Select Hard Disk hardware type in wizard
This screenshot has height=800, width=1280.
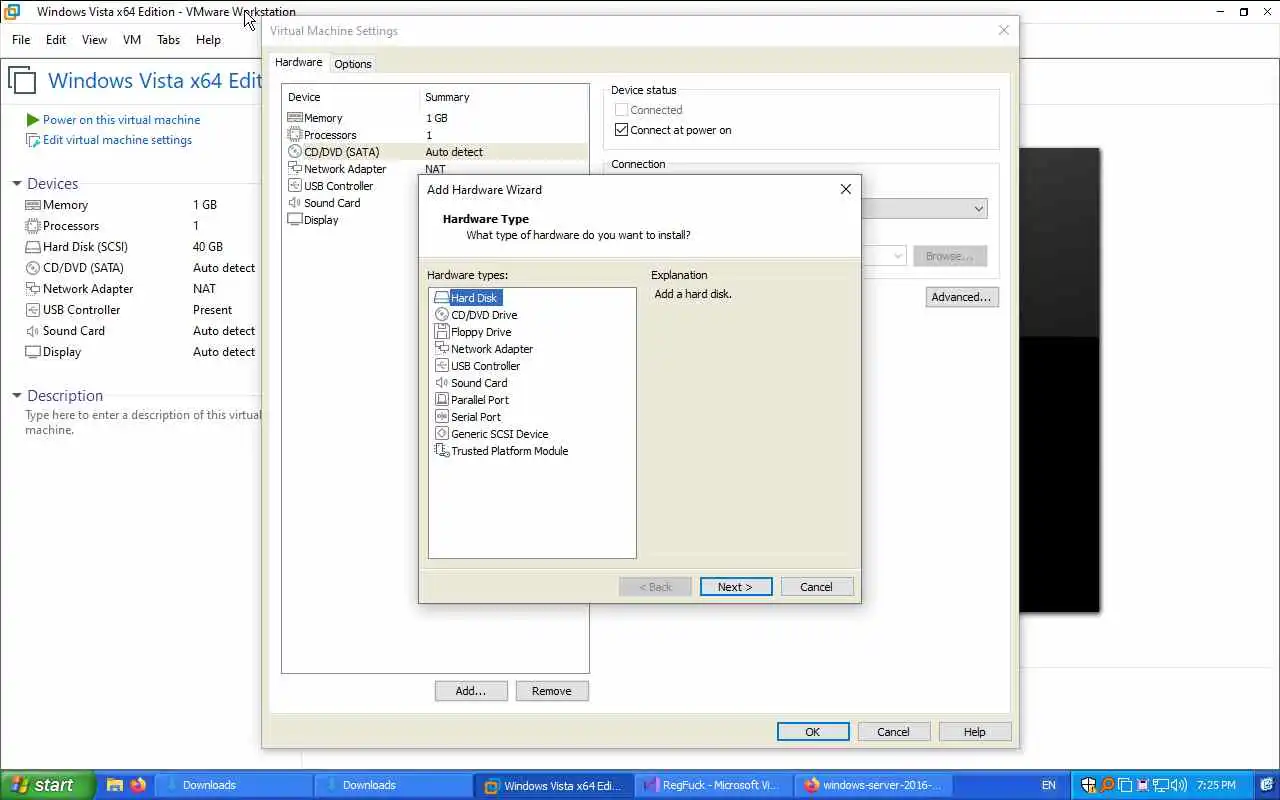467,298
